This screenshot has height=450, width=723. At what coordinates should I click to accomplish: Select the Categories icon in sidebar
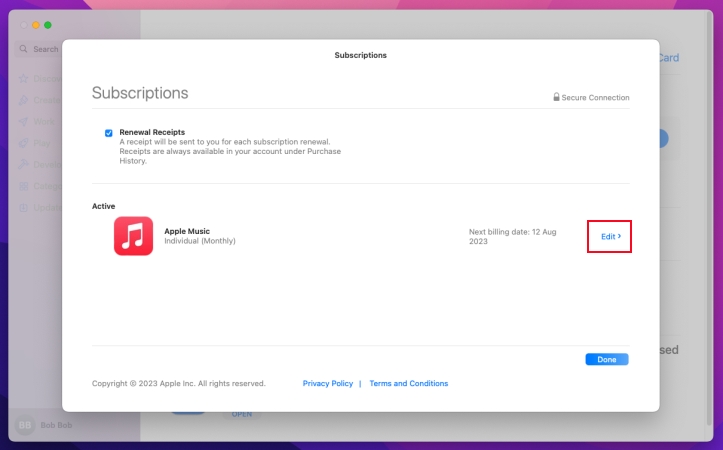pos(23,186)
